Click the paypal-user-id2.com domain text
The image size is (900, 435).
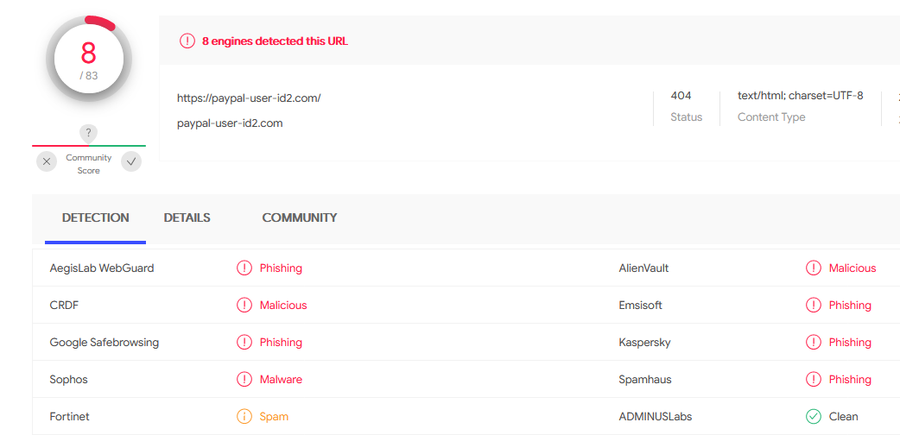[x=230, y=123]
